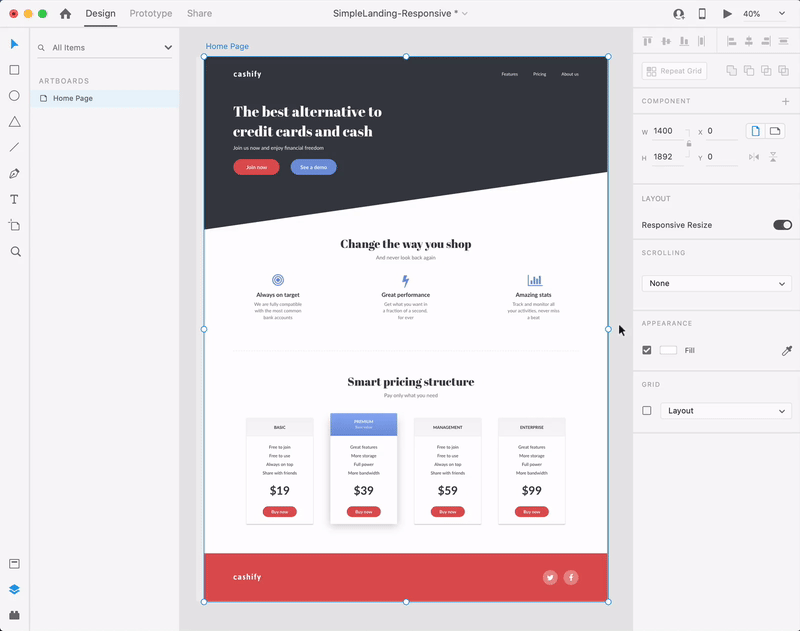800x631 pixels.
Task: Click the boolean Add operation icon
Action: [x=732, y=70]
